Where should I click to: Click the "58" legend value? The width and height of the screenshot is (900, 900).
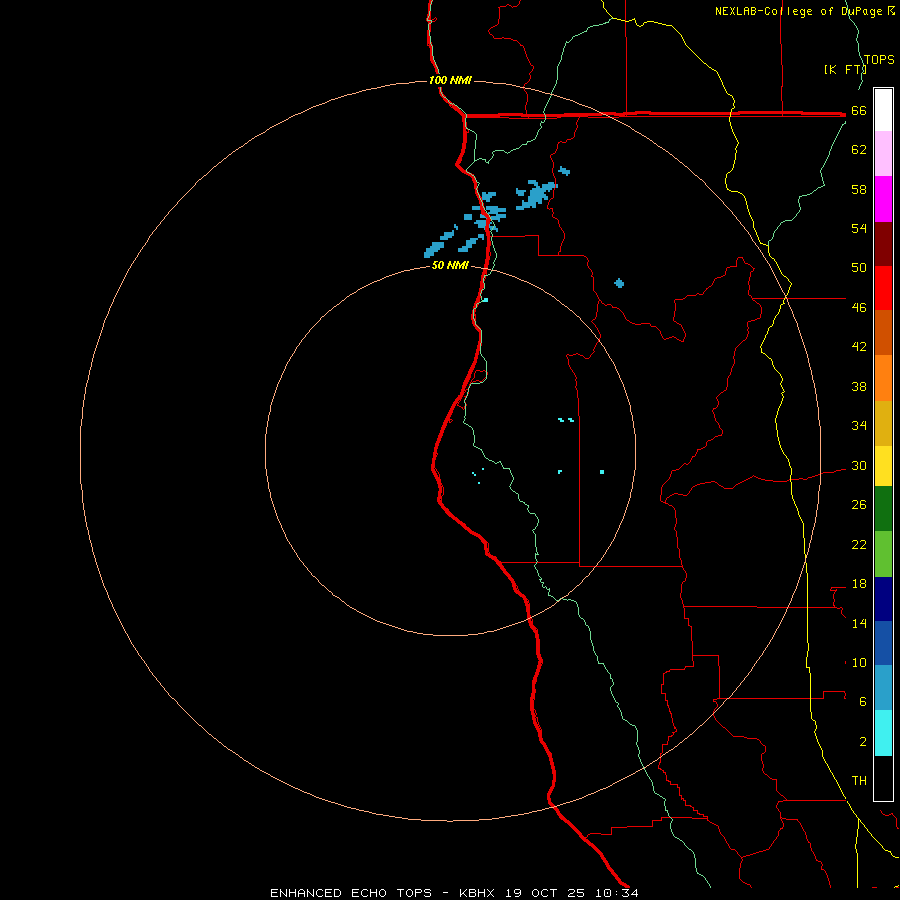pos(859,189)
